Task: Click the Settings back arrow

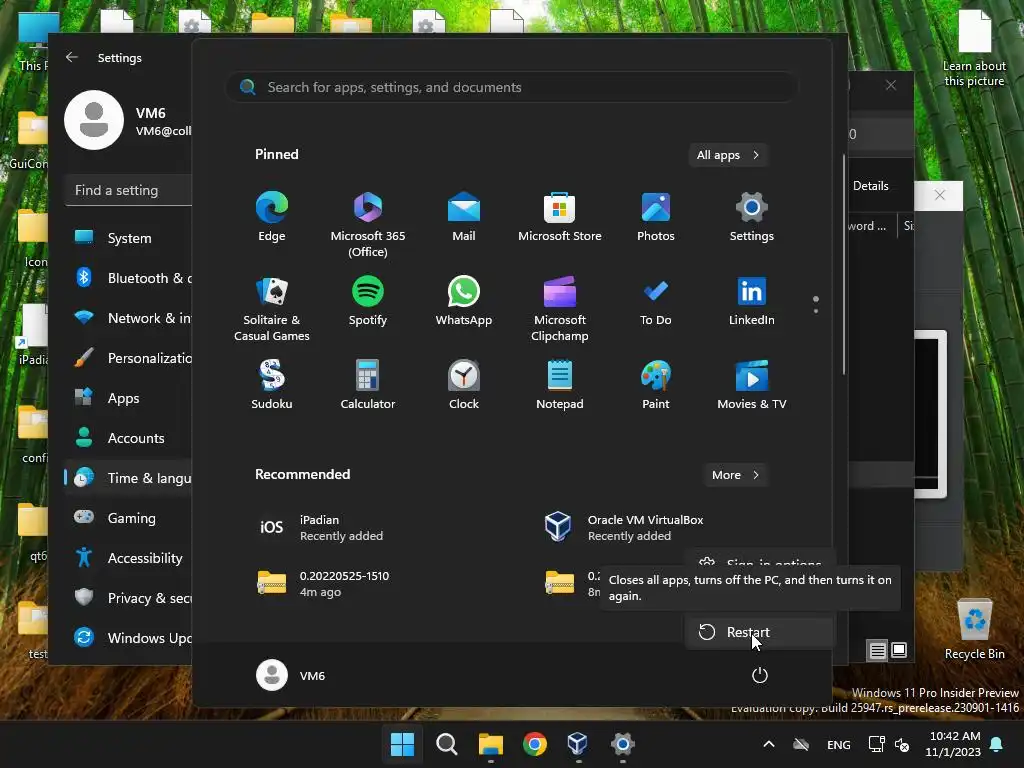Action: (x=72, y=57)
